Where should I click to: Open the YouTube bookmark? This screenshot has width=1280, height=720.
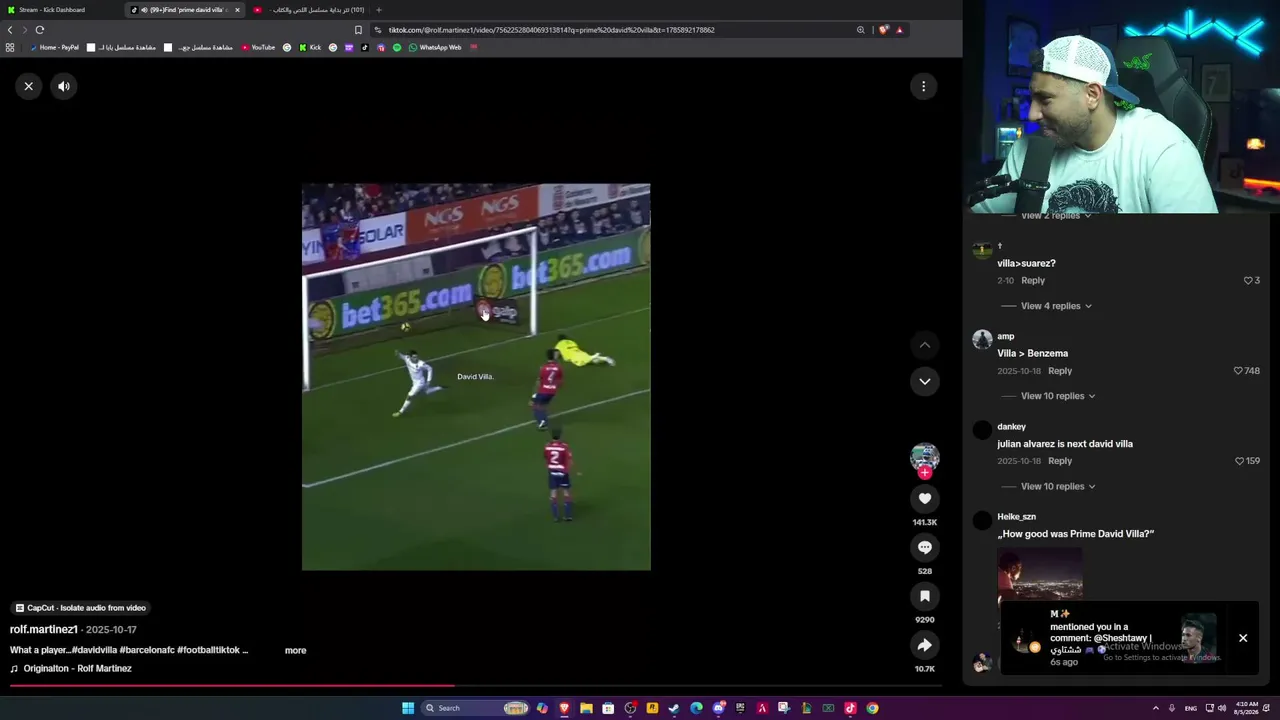coord(258,47)
